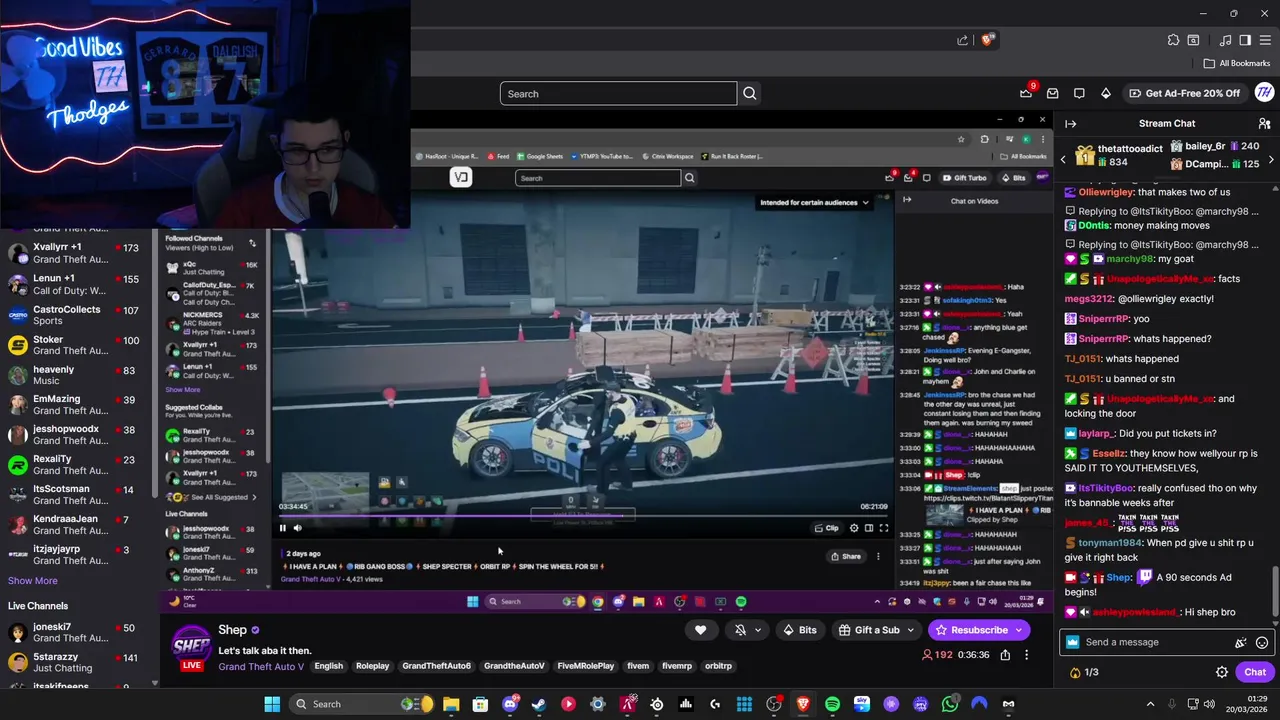Show next gift leaderboard entries
1280x720 pixels.
[1271, 160]
